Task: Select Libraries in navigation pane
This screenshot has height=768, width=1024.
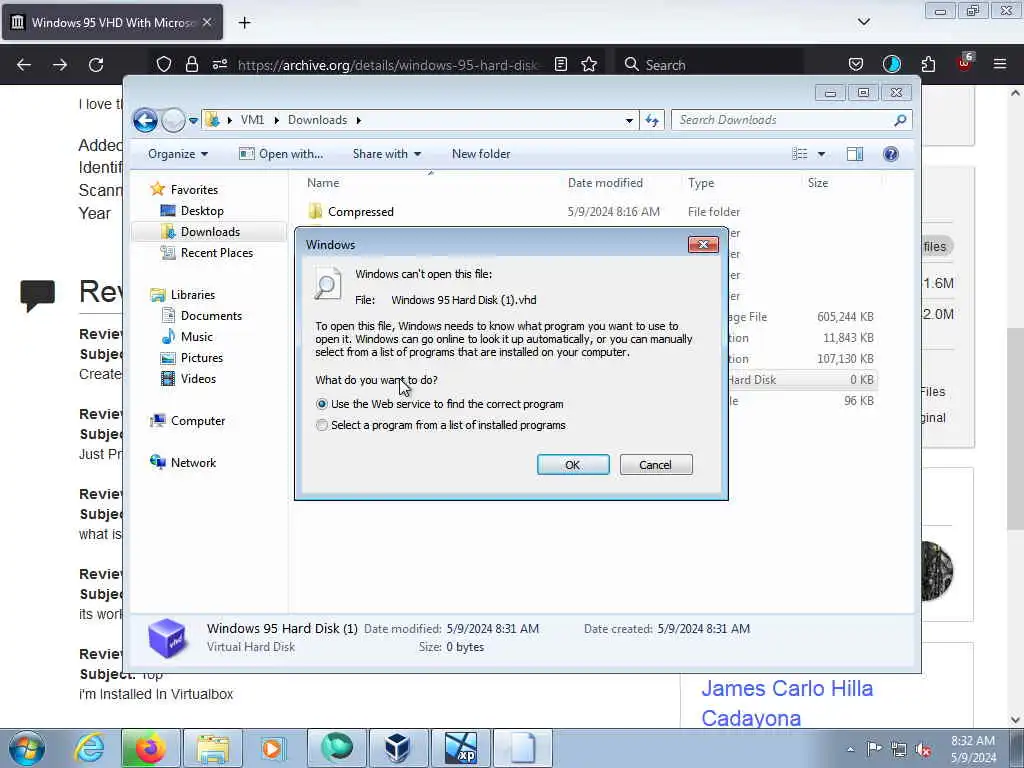Action: point(193,295)
